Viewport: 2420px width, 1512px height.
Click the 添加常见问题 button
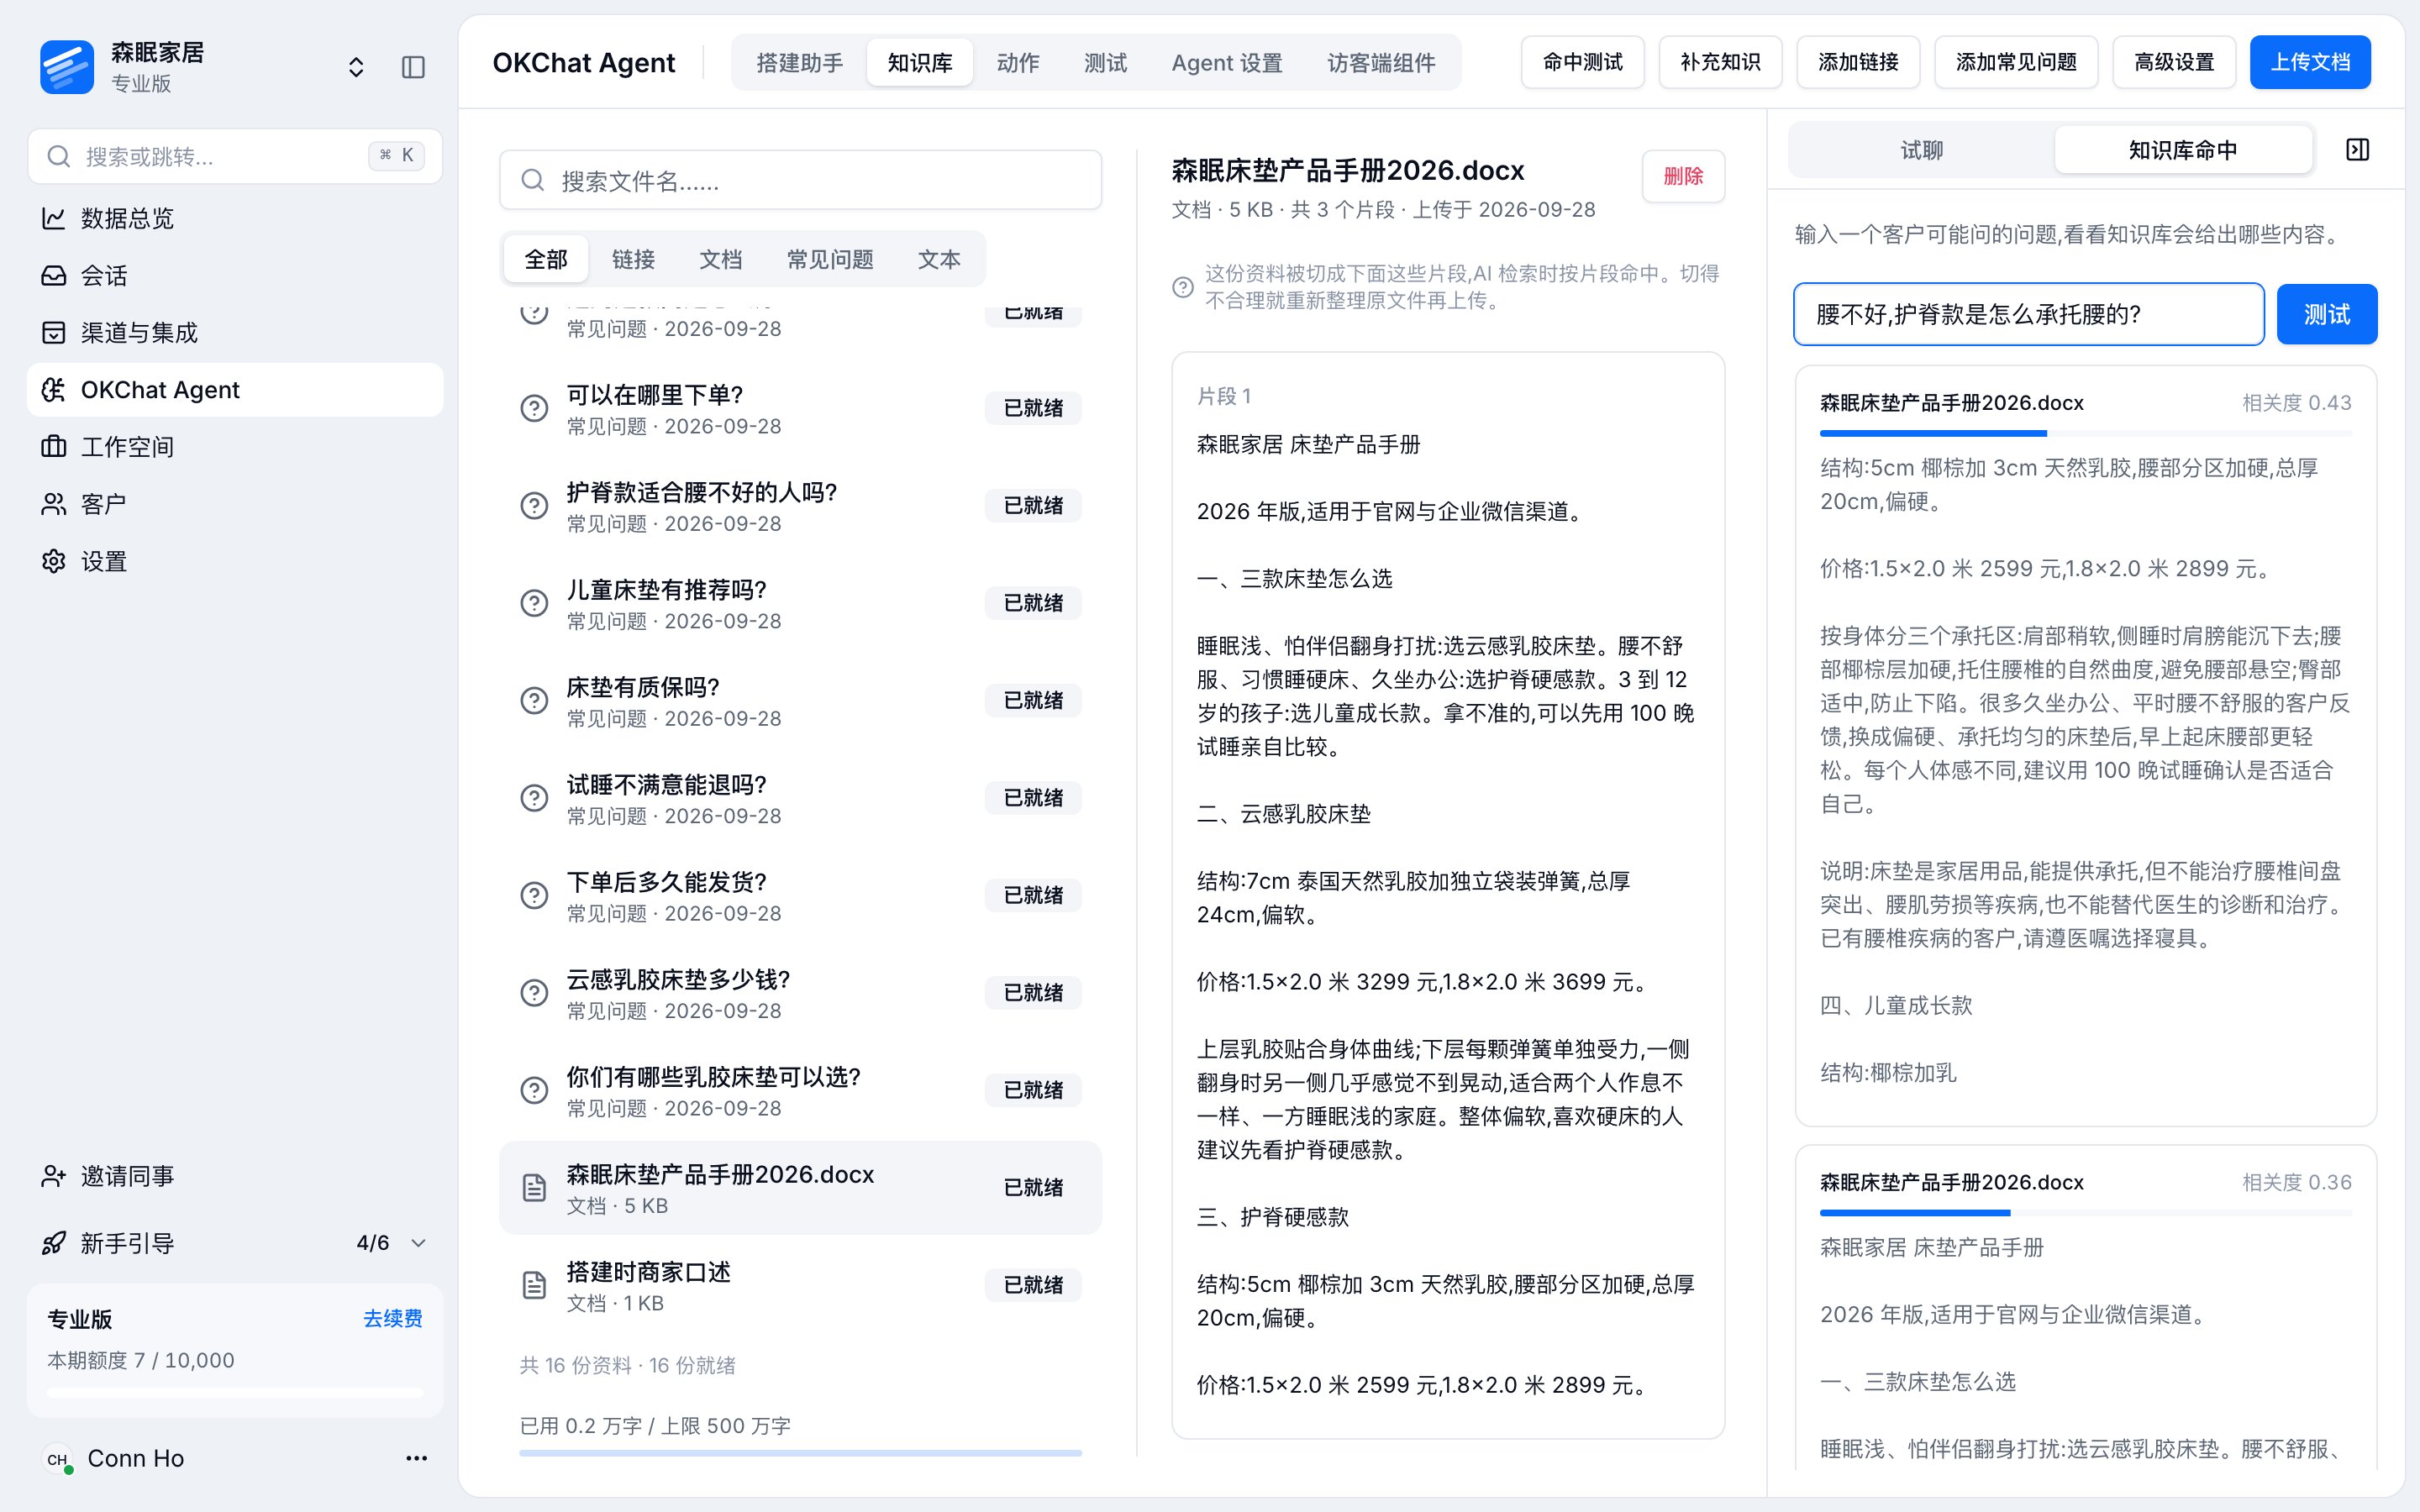2016,62
